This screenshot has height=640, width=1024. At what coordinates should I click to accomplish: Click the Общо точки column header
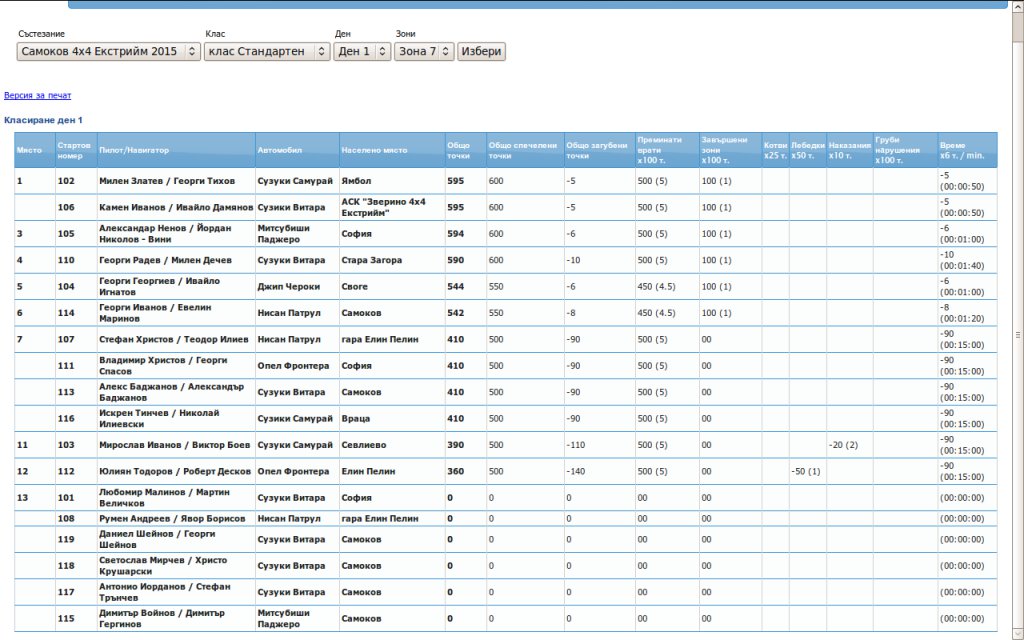459,150
